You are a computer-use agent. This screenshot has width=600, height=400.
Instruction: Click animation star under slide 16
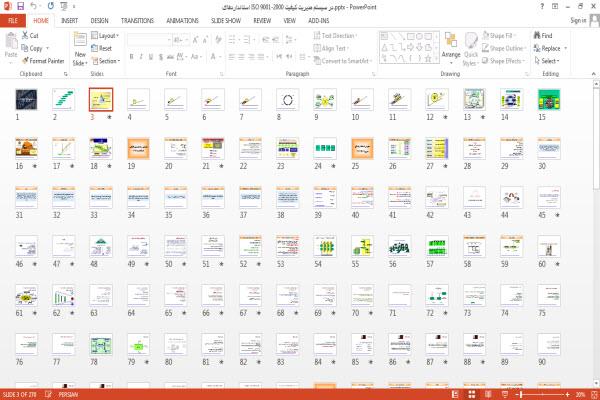pos(34,166)
